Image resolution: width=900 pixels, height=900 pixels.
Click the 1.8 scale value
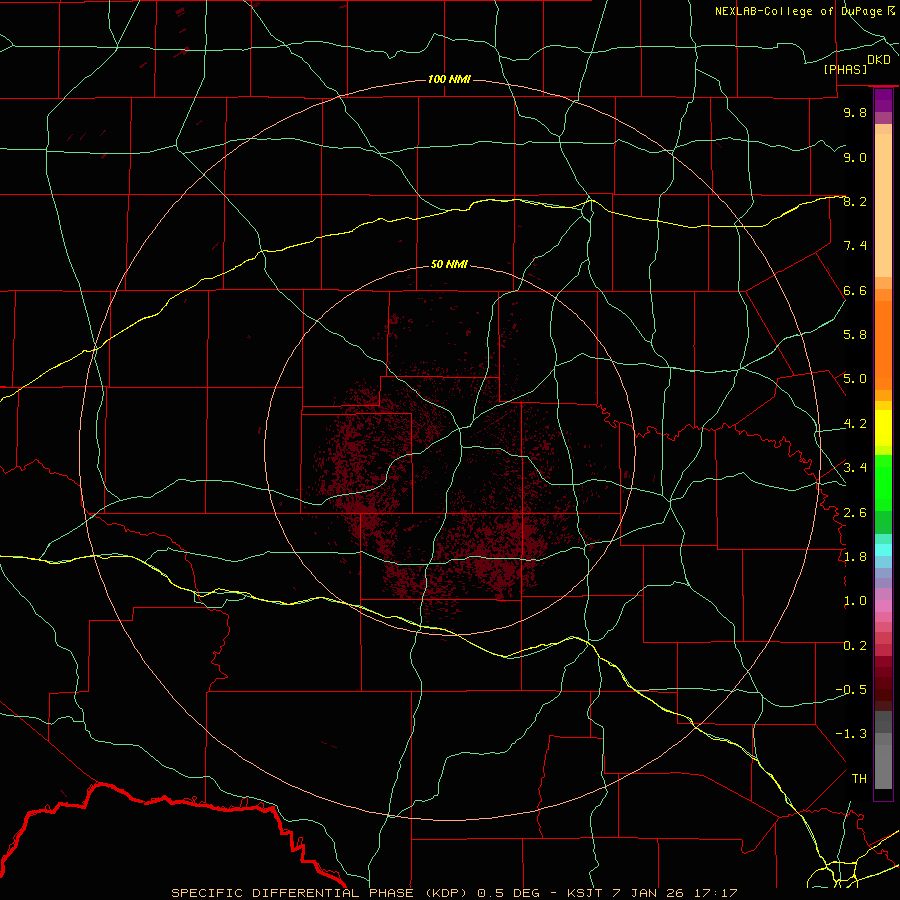855,556
